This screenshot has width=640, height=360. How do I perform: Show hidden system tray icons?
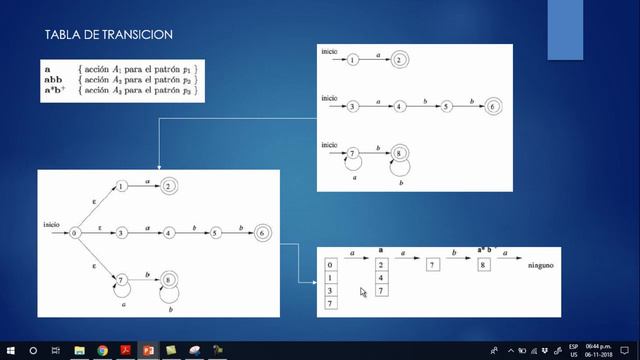(511, 350)
